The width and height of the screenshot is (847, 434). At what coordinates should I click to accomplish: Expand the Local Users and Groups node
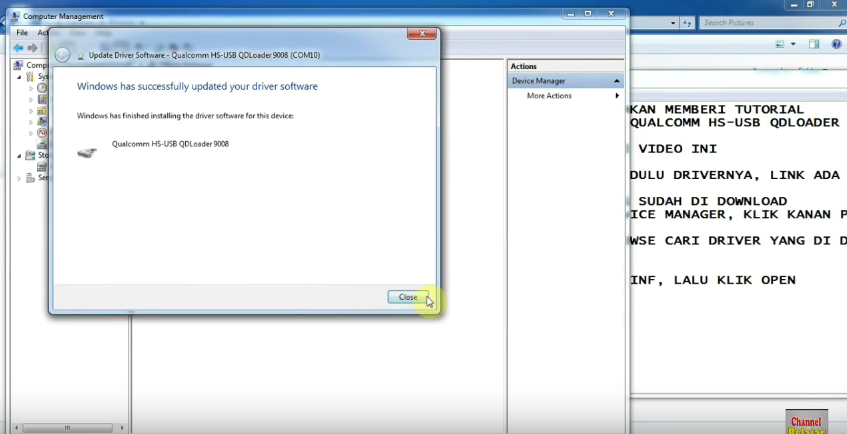tap(31, 122)
